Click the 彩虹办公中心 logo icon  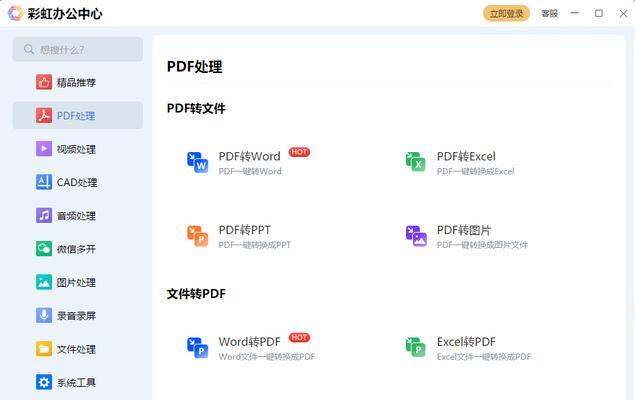point(15,13)
